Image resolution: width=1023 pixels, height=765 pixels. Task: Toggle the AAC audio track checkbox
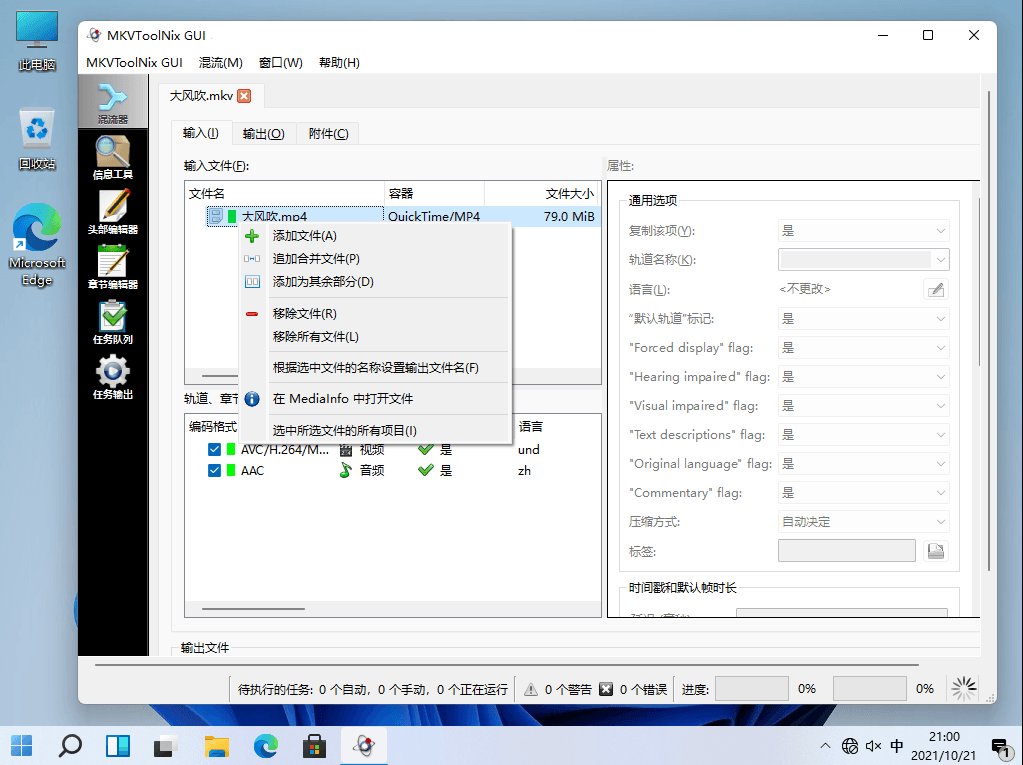tap(214, 470)
